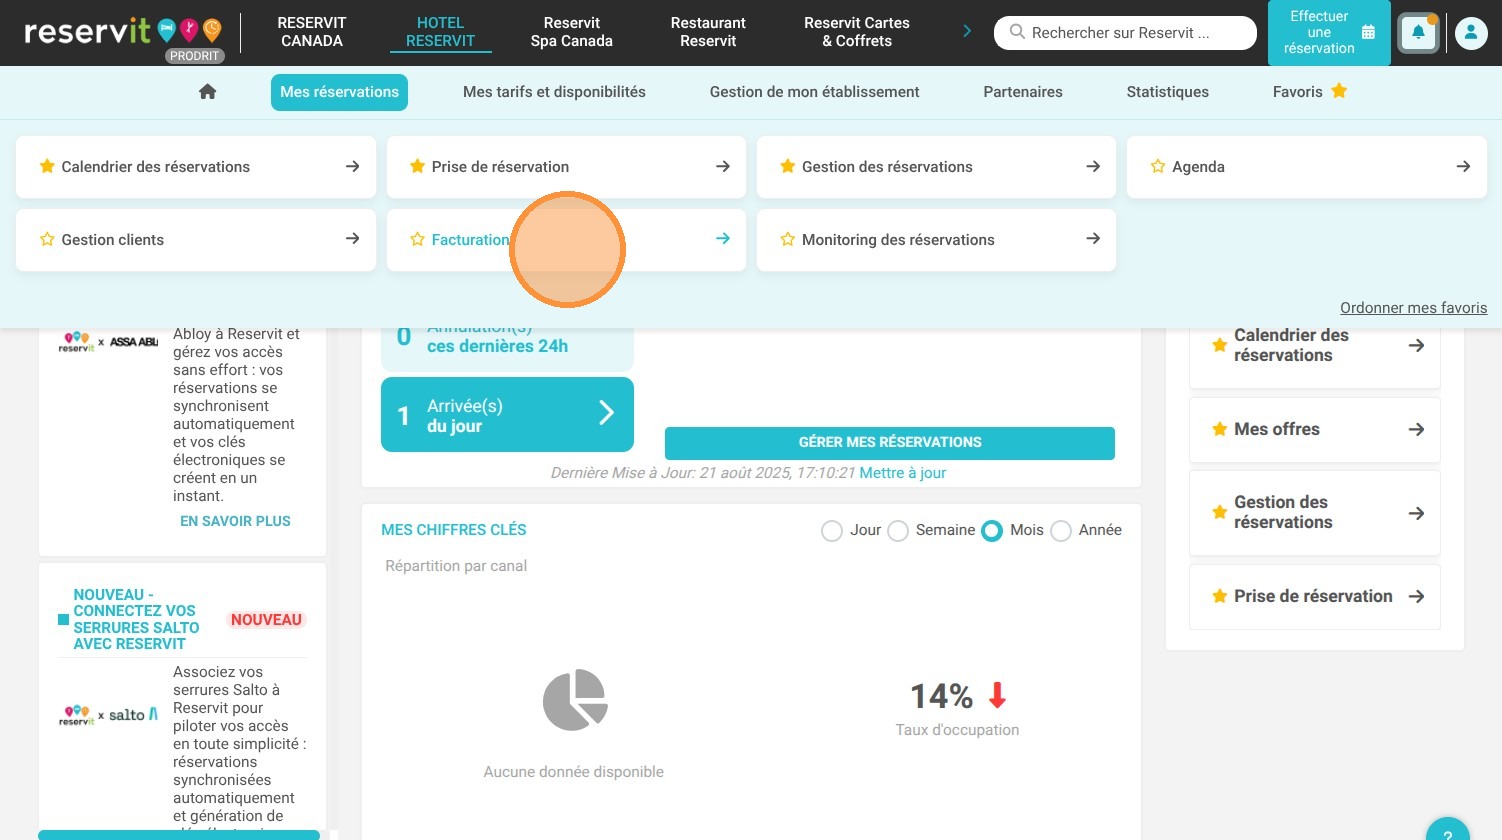Click arrow on Gestion des réservations menu card
The width and height of the screenshot is (1502, 840).
pos(1092,166)
